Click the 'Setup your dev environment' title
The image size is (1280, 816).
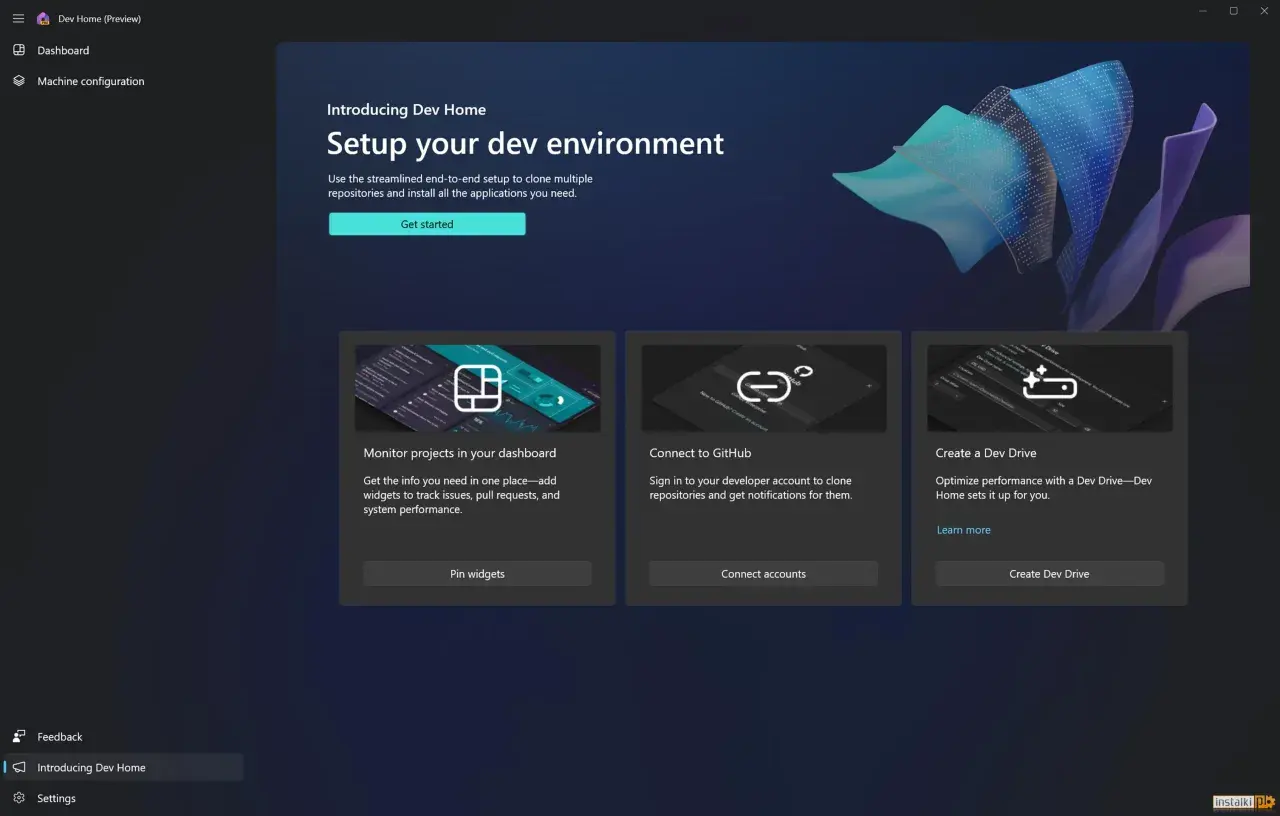pos(525,144)
